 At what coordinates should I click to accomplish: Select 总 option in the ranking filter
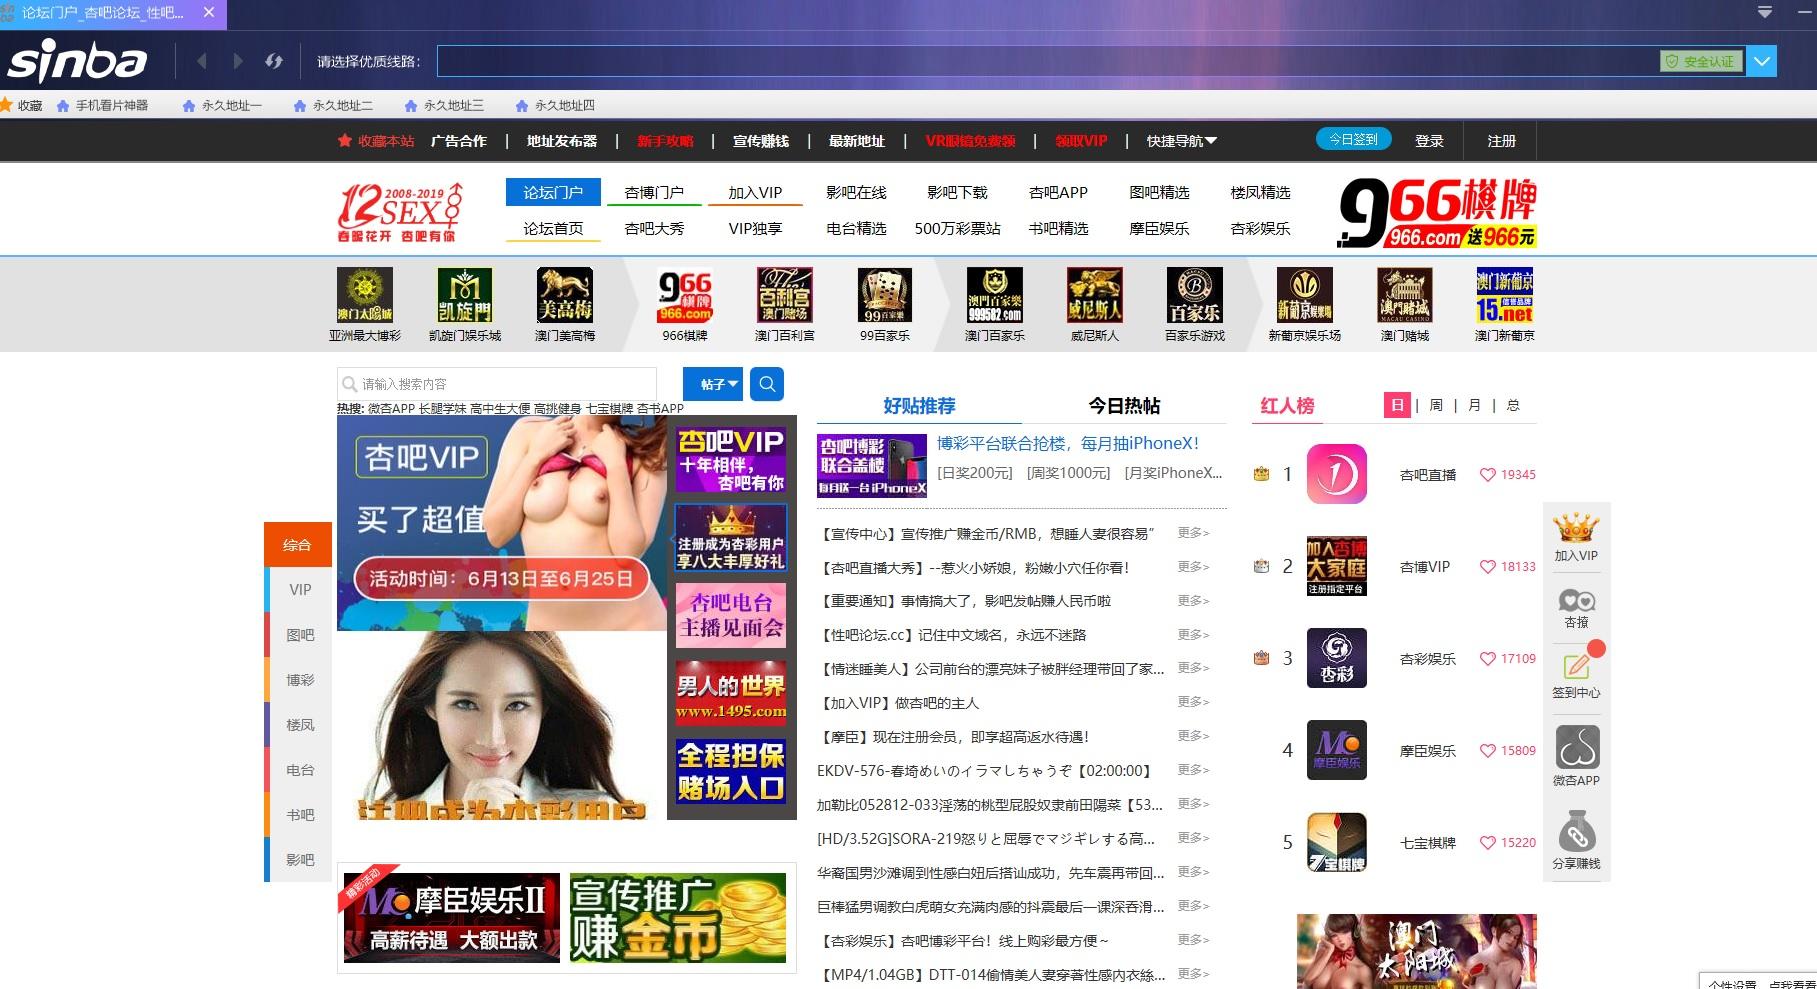pyautogui.click(x=1512, y=406)
